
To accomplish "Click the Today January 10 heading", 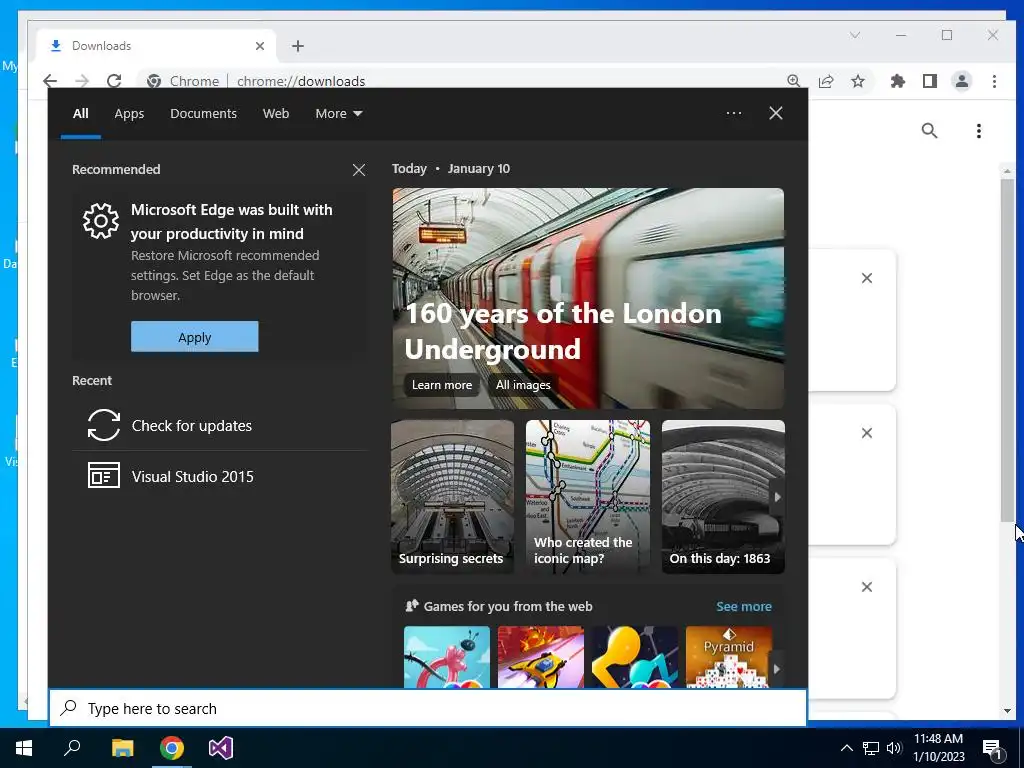I will (451, 168).
